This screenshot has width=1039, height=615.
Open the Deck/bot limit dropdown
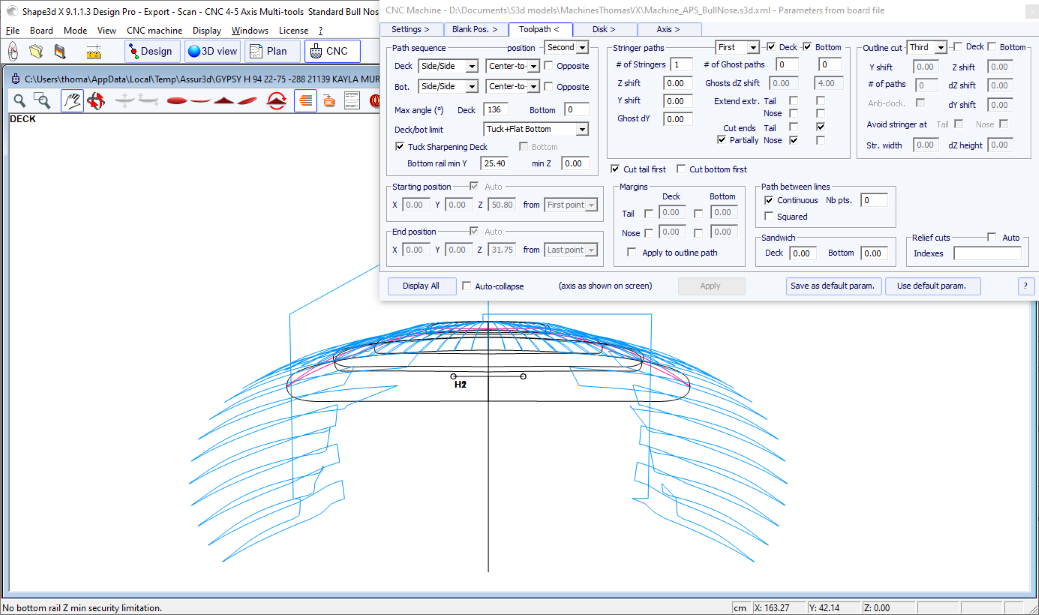[x=582, y=129]
